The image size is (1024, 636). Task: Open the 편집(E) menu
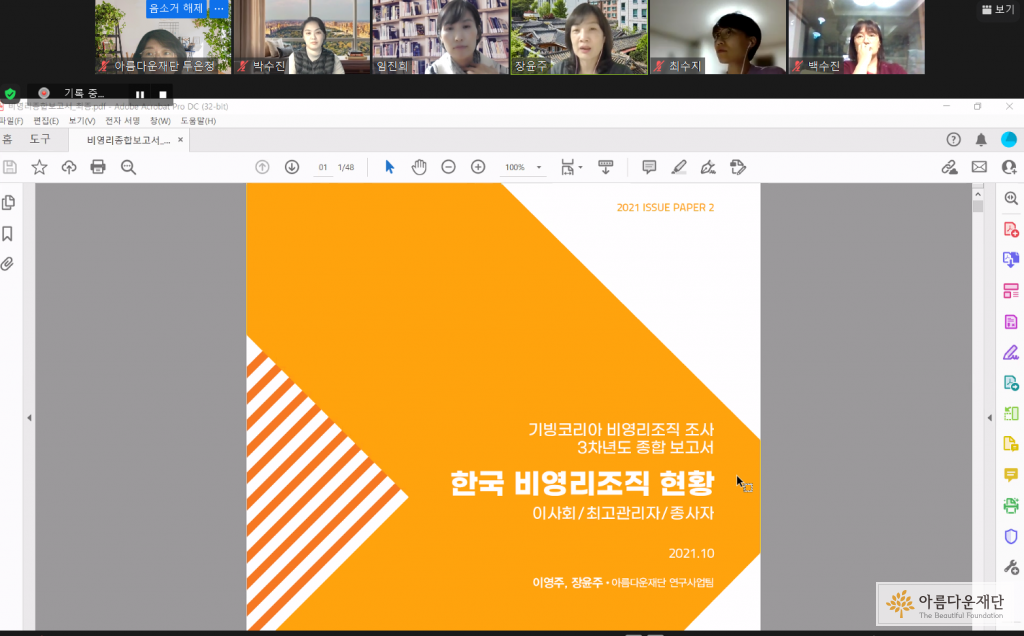pyautogui.click(x=46, y=121)
